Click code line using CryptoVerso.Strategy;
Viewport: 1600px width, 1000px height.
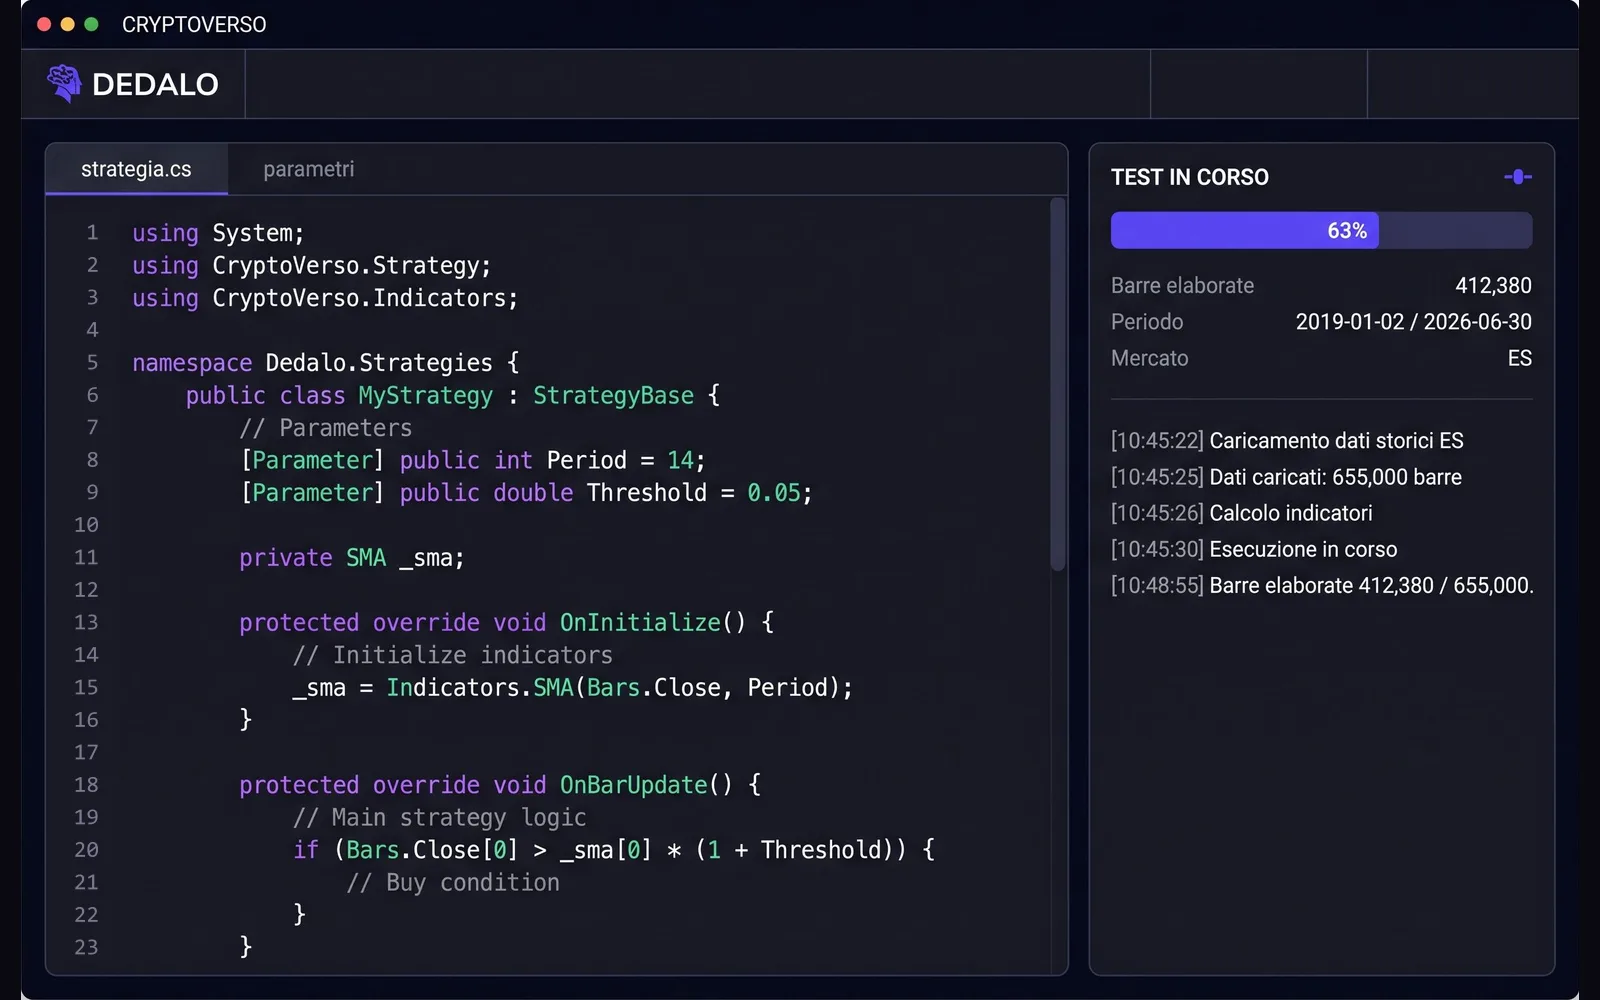pos(312,266)
